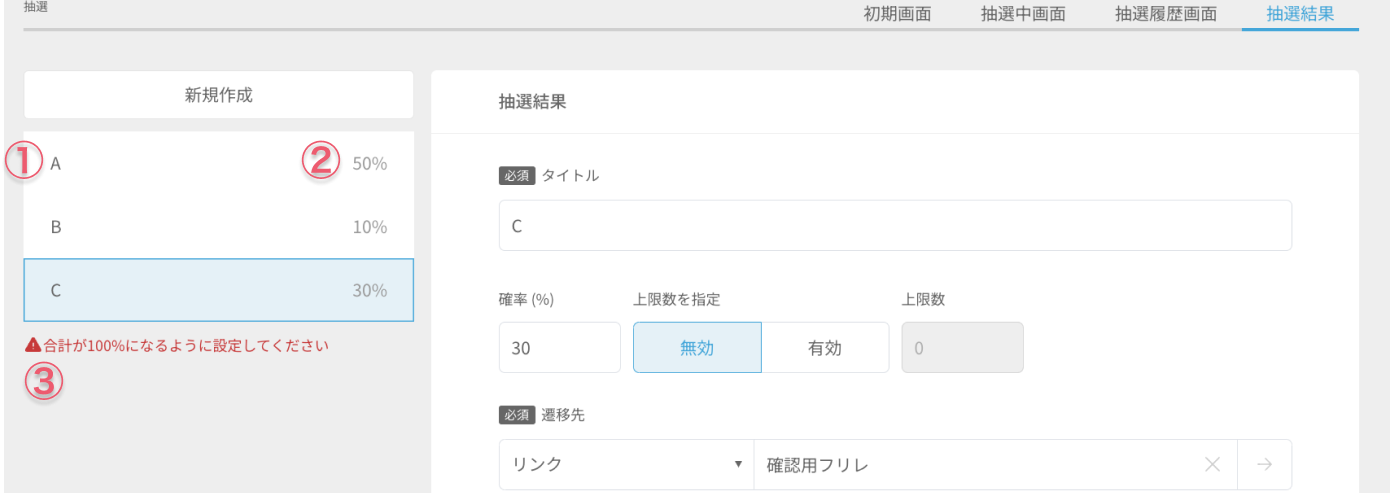
Task: Open the リンク dropdown
Action: click(x=626, y=464)
